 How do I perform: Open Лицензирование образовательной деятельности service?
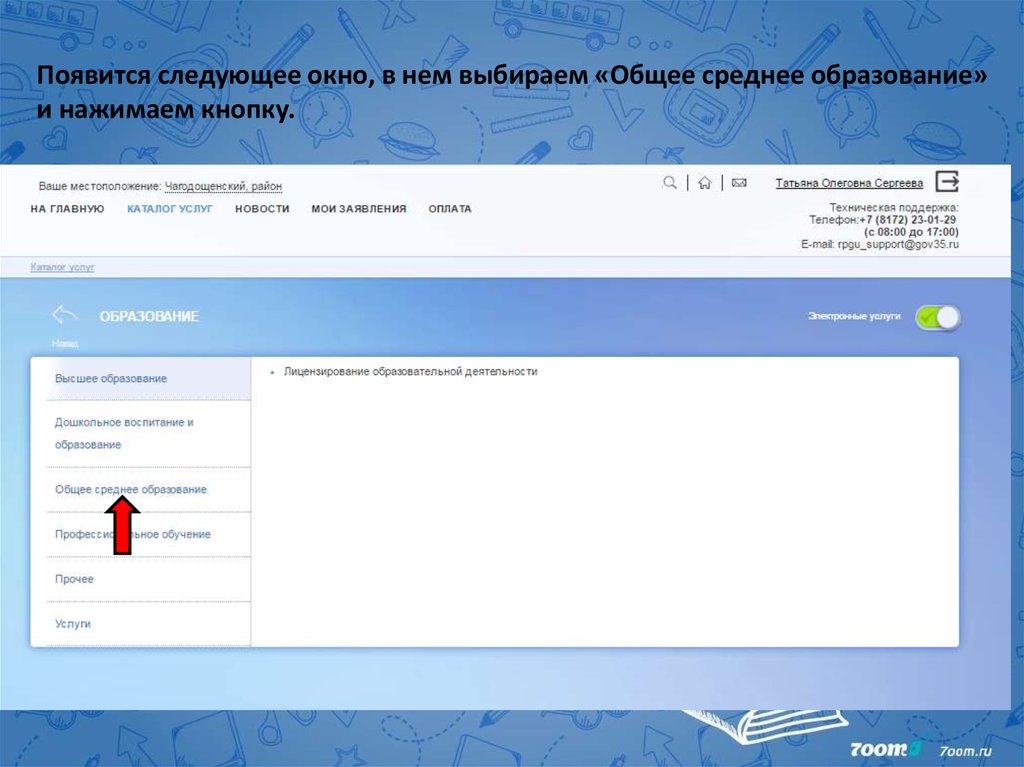(x=410, y=371)
